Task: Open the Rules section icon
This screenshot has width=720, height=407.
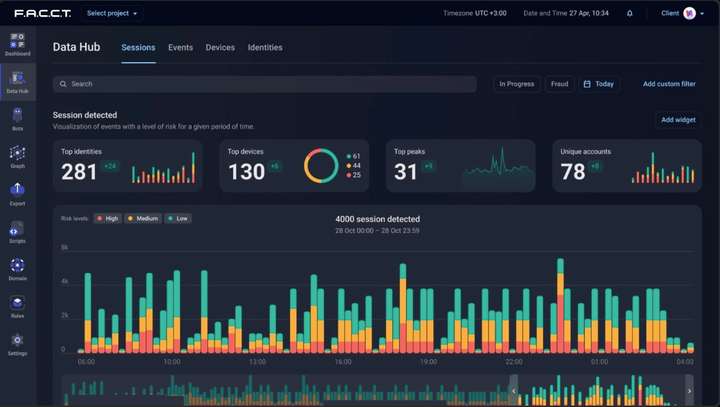Action: [x=18, y=304]
